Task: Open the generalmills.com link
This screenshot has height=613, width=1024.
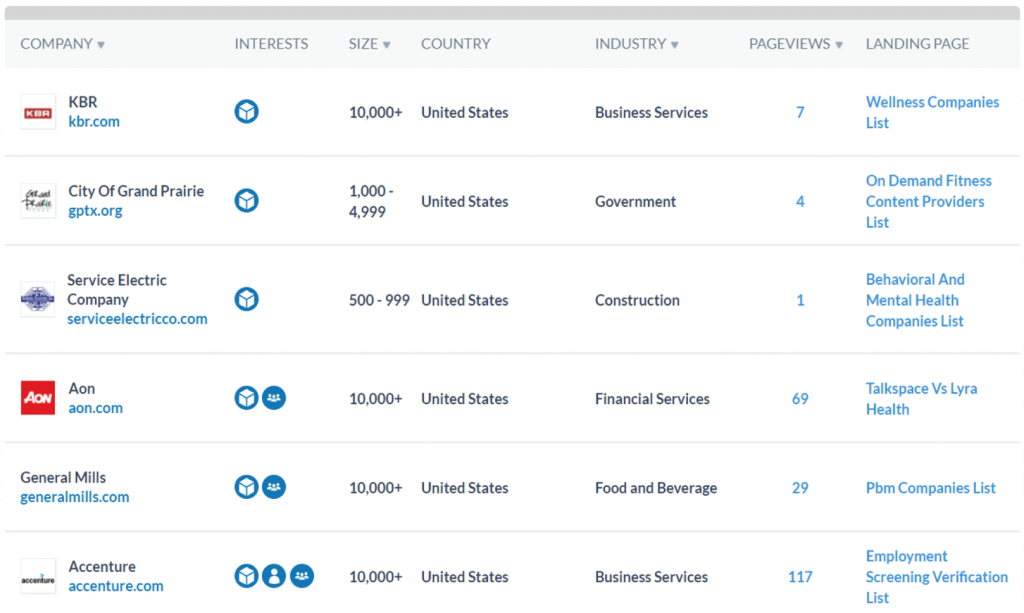Action: pos(75,497)
